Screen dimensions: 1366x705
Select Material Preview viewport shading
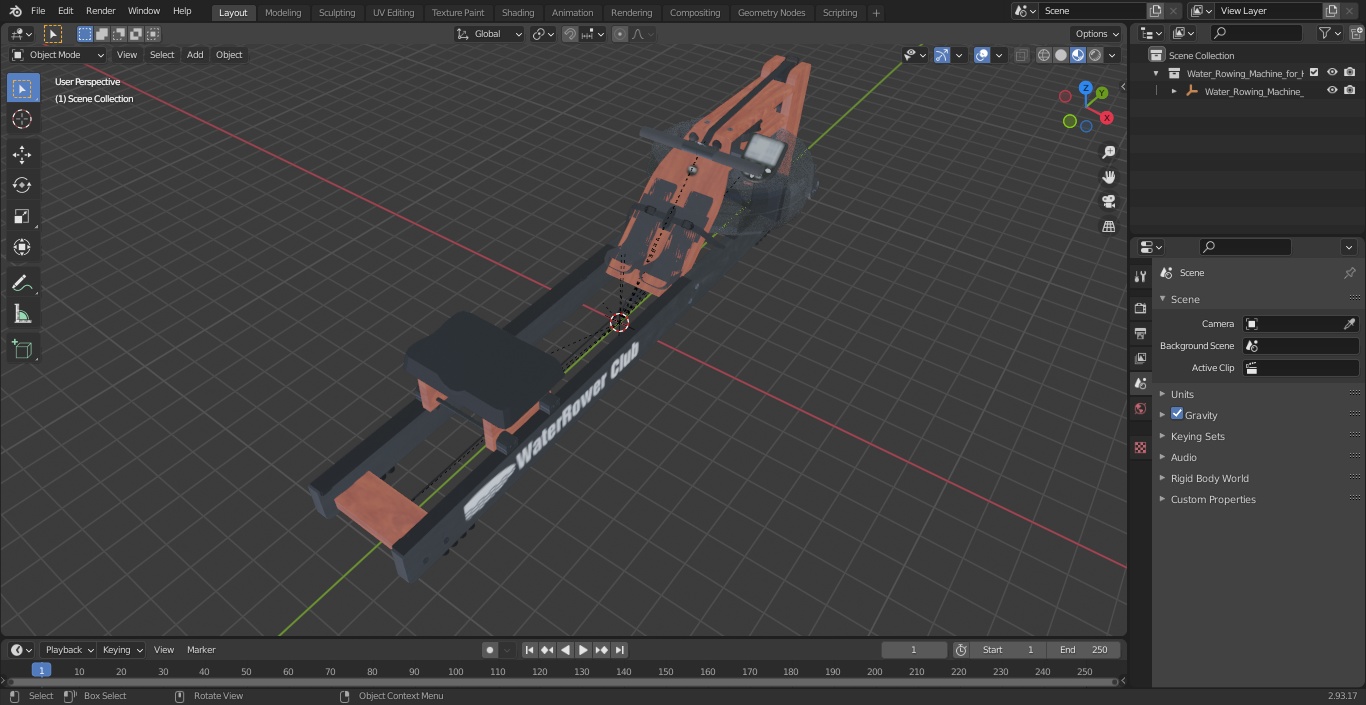coord(1078,55)
